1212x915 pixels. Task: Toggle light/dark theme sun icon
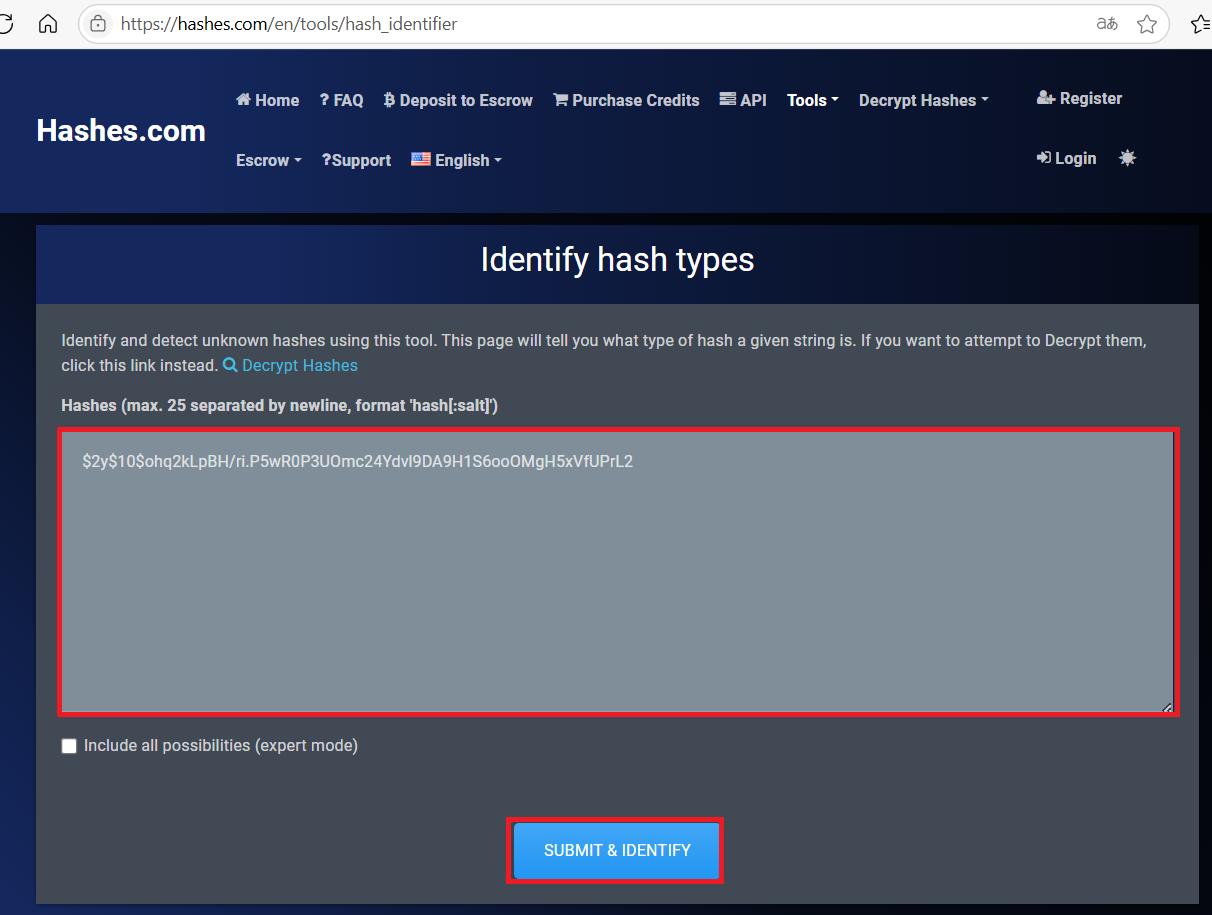point(1127,158)
